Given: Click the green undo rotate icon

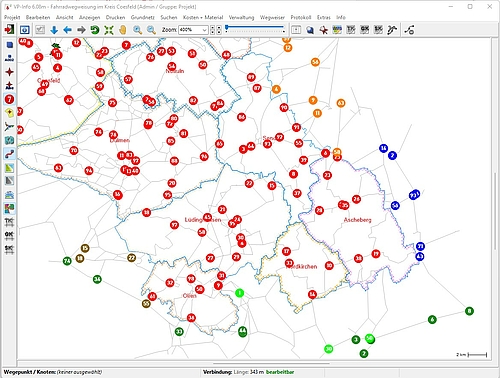Looking at the screenshot, I should click(95, 30).
